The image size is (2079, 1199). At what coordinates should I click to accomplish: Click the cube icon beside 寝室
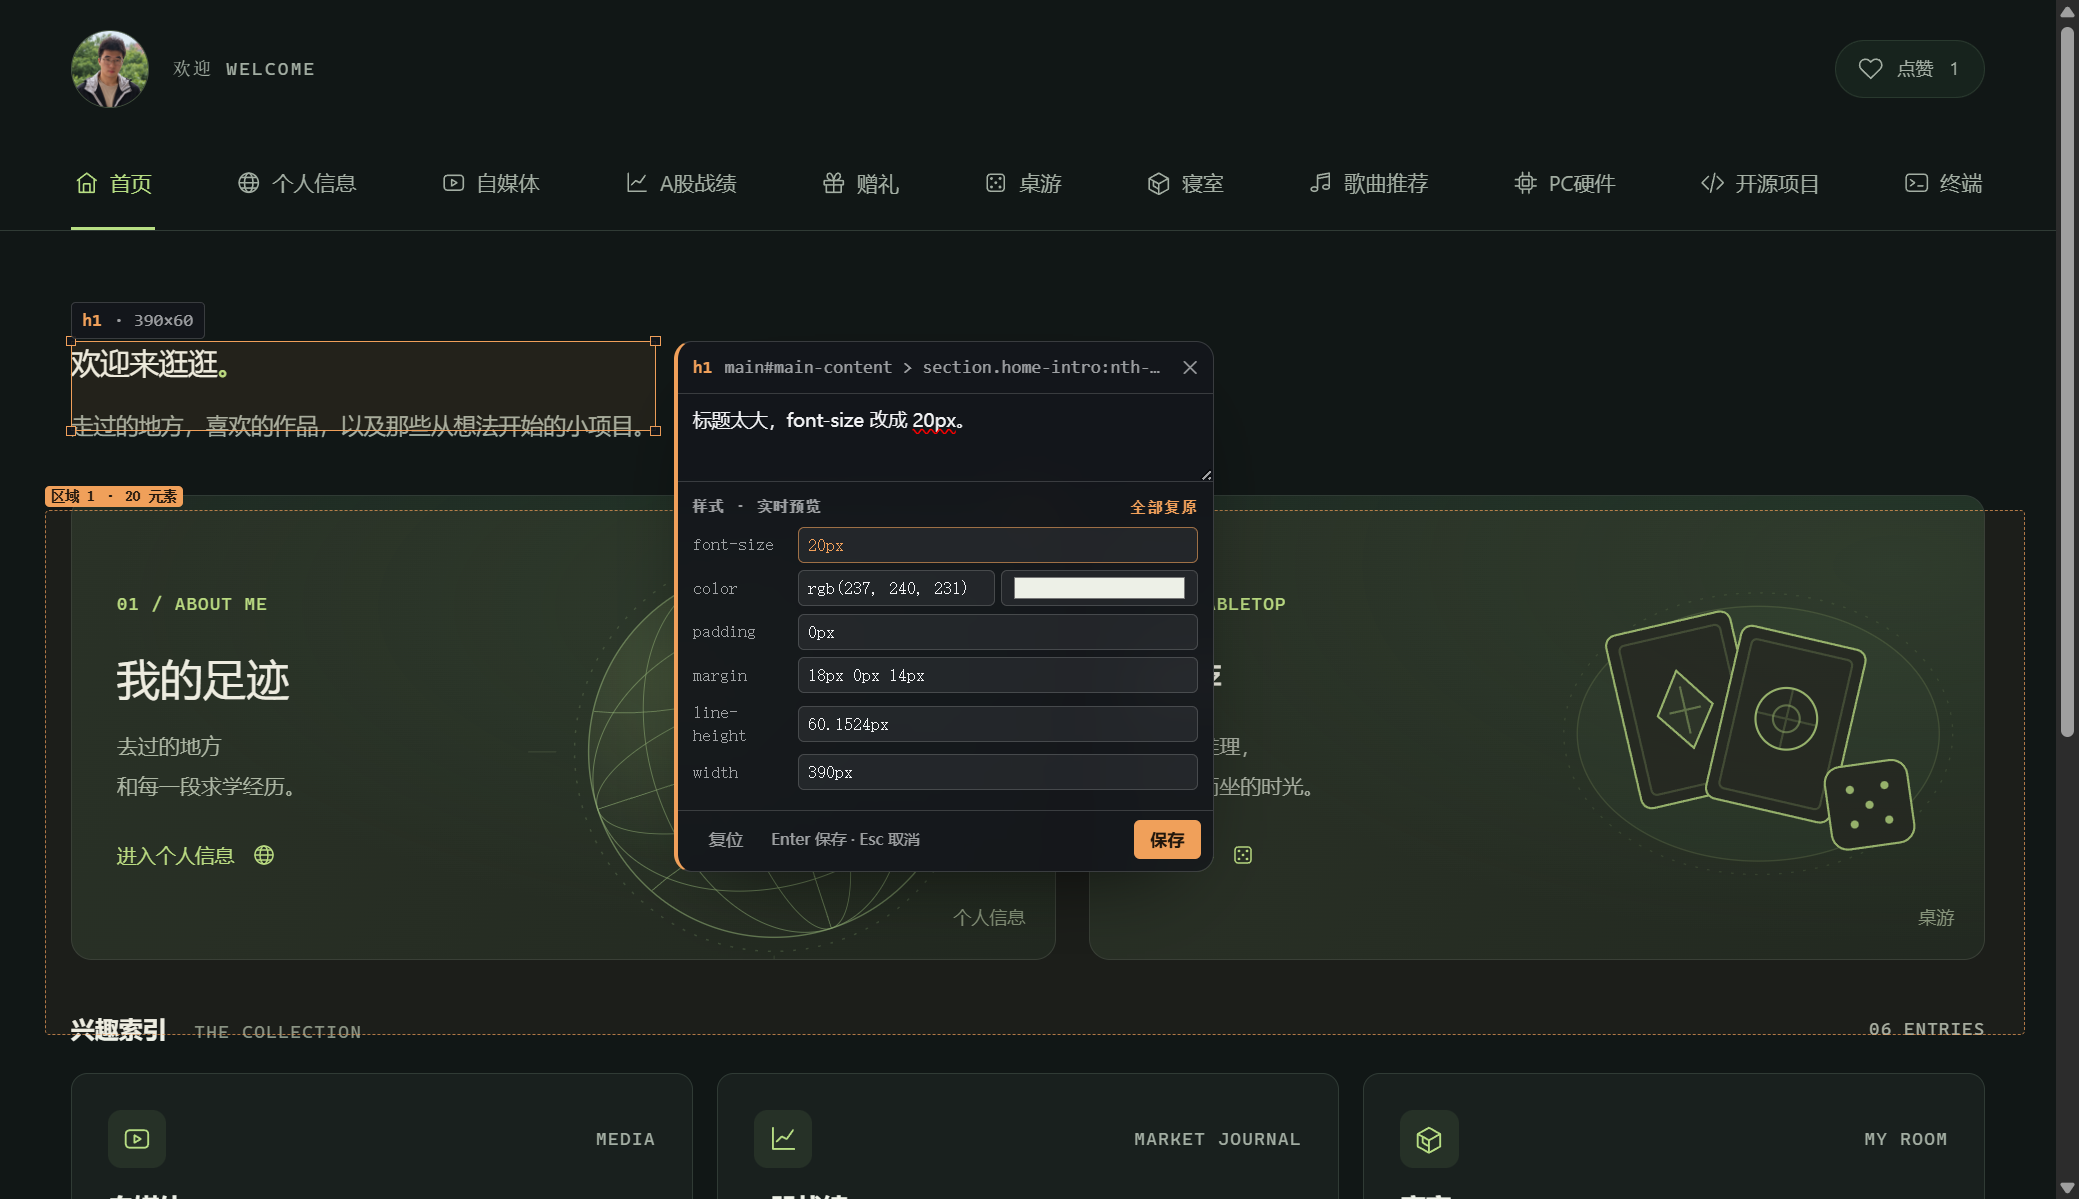(x=1158, y=183)
